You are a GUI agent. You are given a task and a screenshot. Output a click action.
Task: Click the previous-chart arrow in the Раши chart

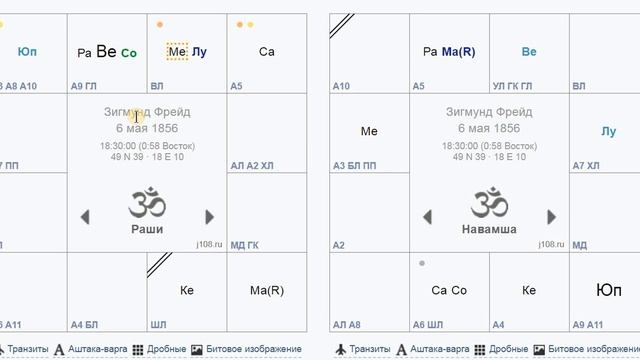pos(85,217)
